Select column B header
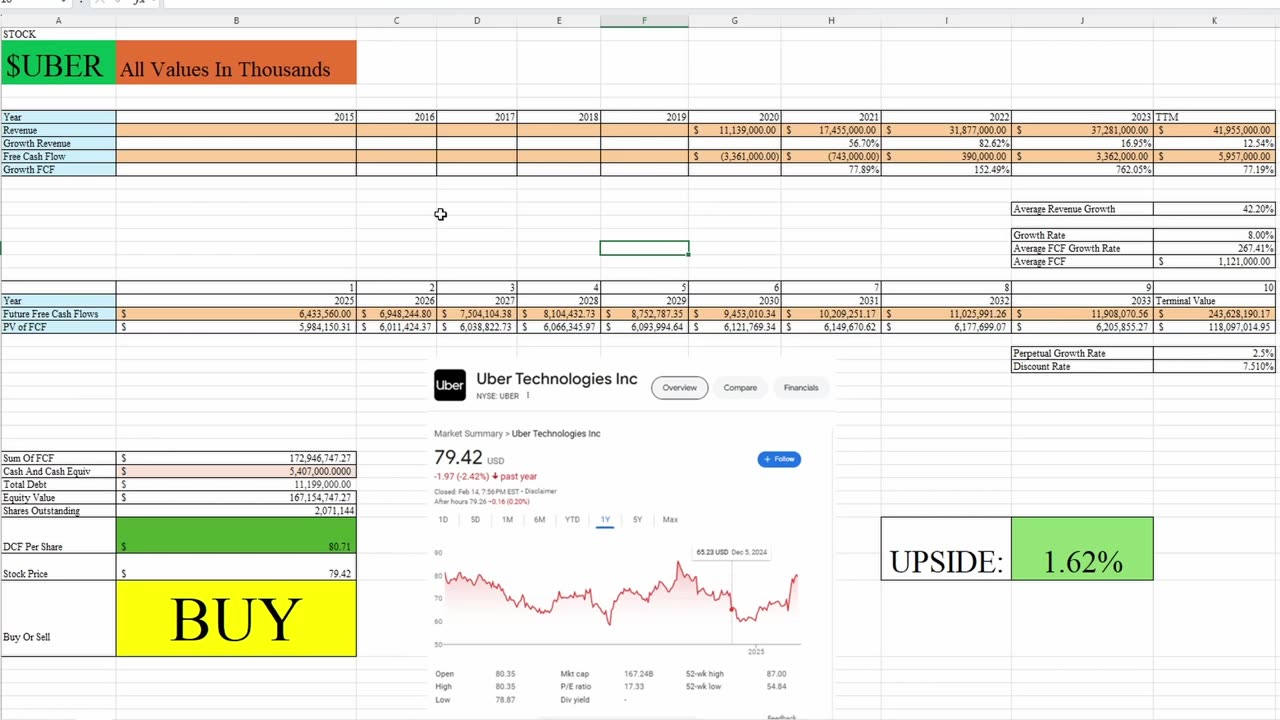The width and height of the screenshot is (1280, 720). tap(236, 21)
